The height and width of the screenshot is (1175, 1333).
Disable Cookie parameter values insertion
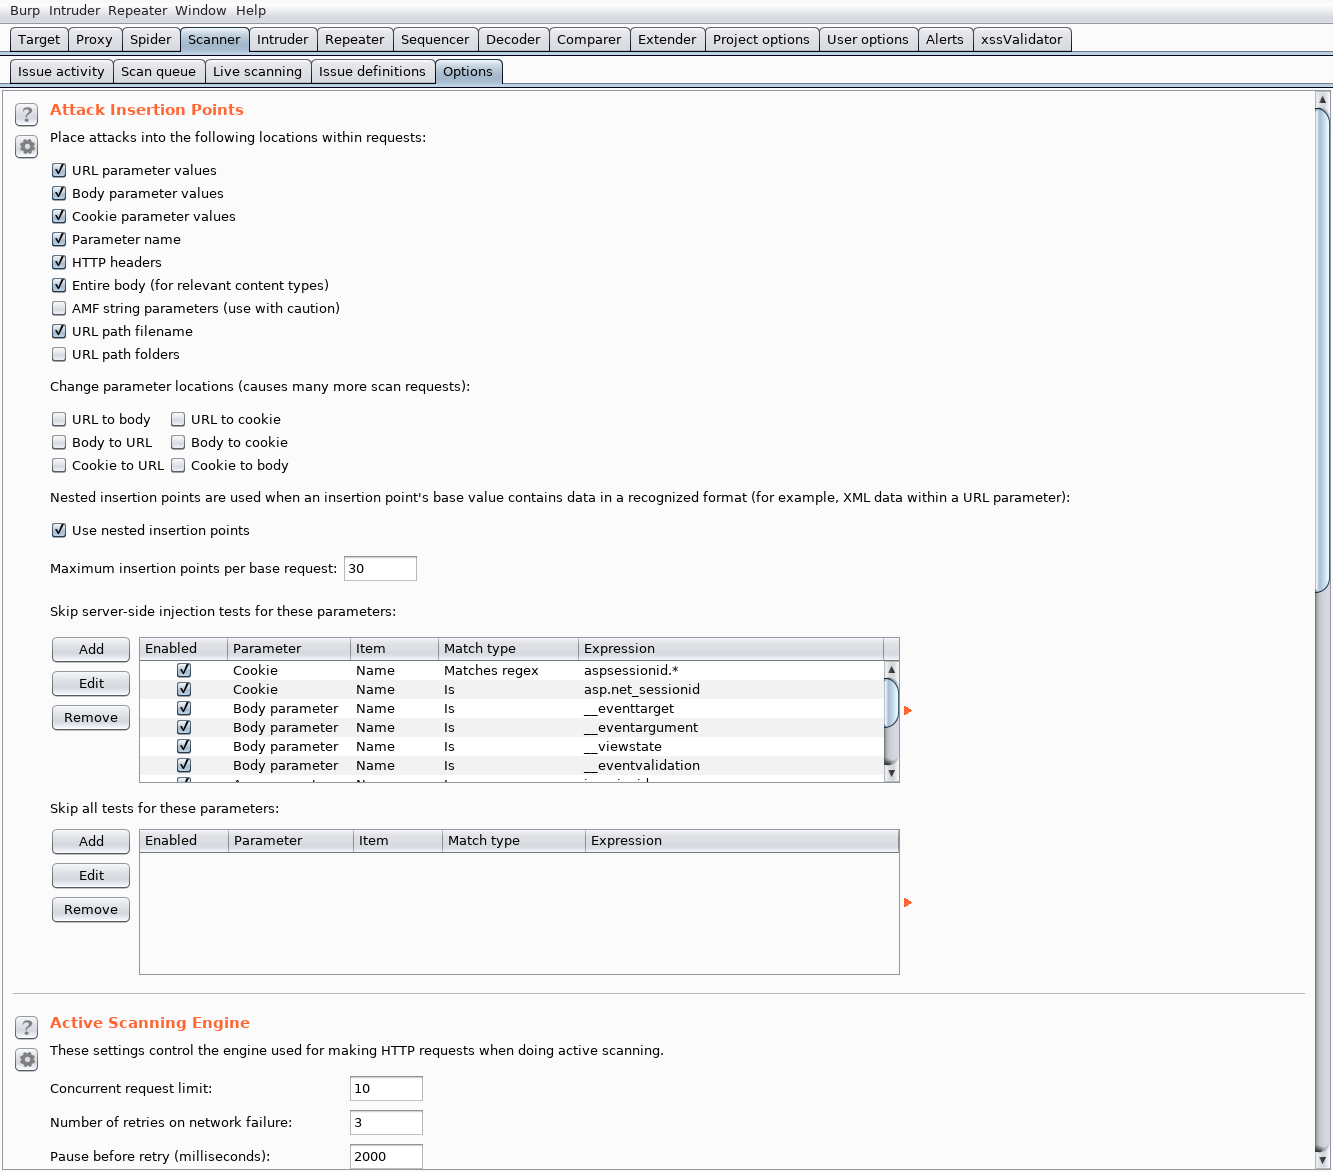(x=59, y=217)
